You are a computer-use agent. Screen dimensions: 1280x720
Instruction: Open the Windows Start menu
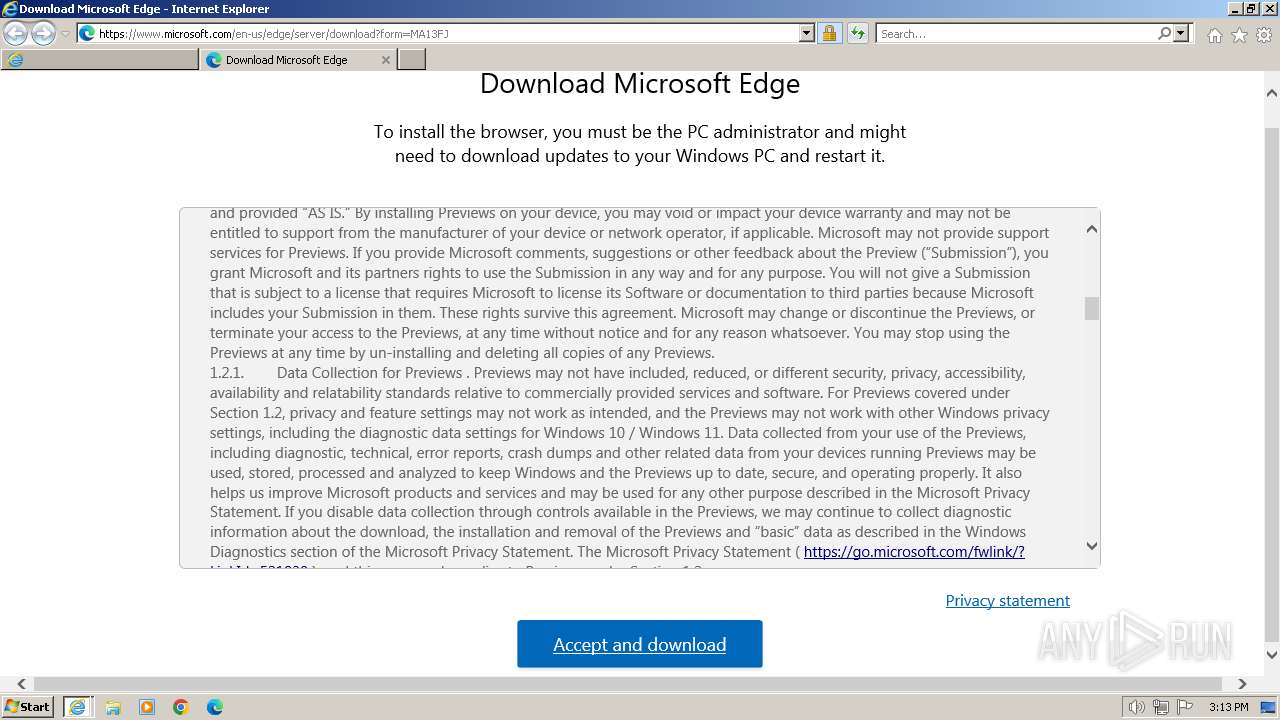point(28,706)
